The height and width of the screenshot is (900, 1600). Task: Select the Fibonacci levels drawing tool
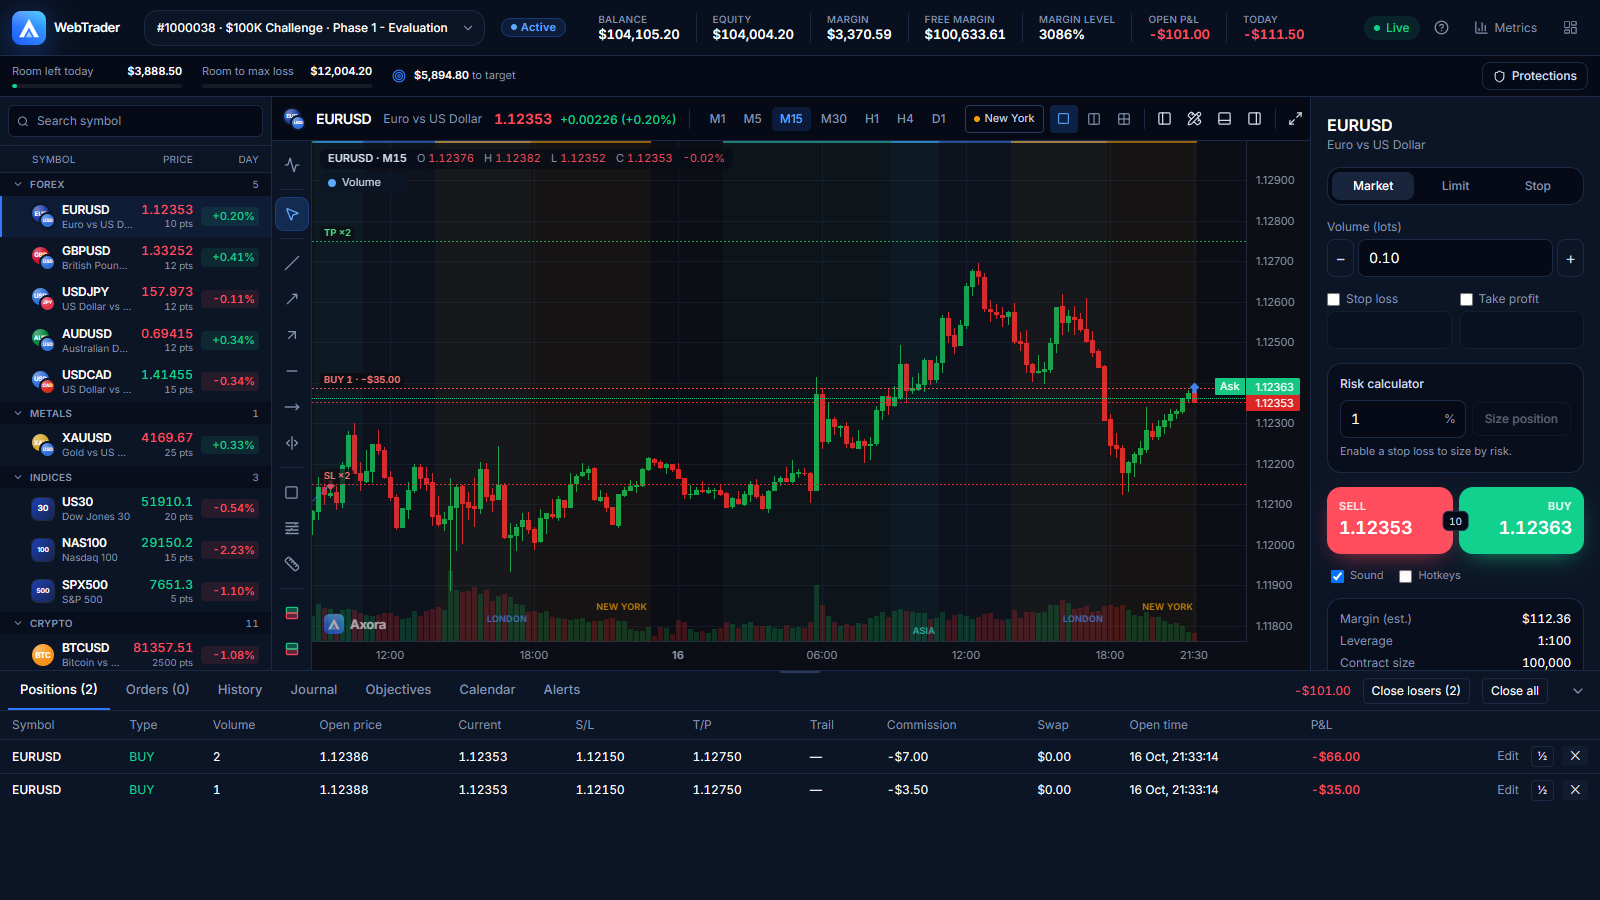click(x=292, y=528)
